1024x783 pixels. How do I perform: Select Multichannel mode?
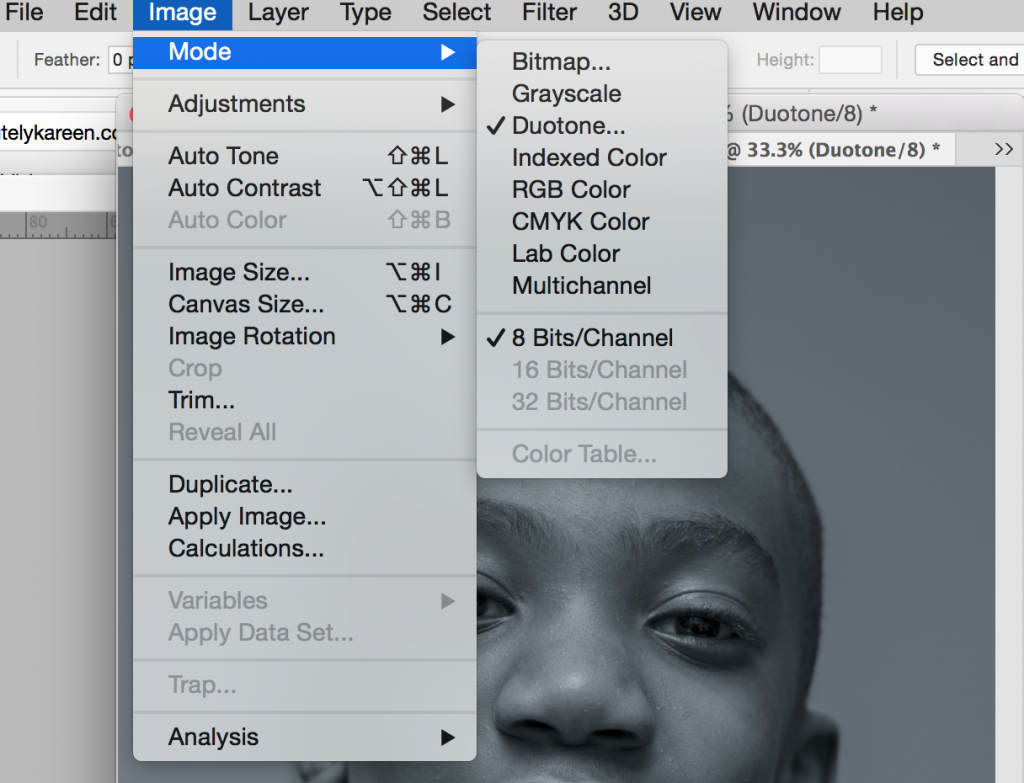pyautogui.click(x=602, y=285)
